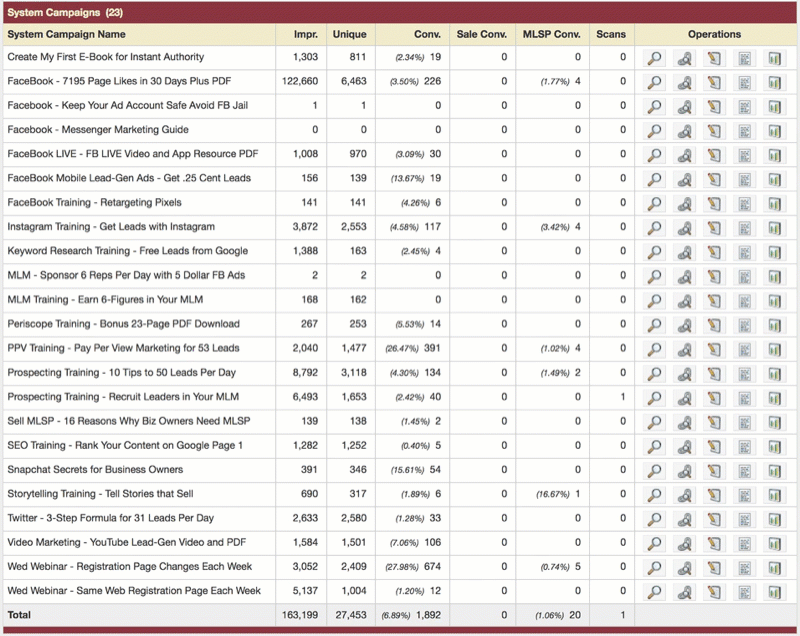Click the Operations column header
The height and width of the screenshot is (636, 800).
pyautogui.click(x=714, y=34)
